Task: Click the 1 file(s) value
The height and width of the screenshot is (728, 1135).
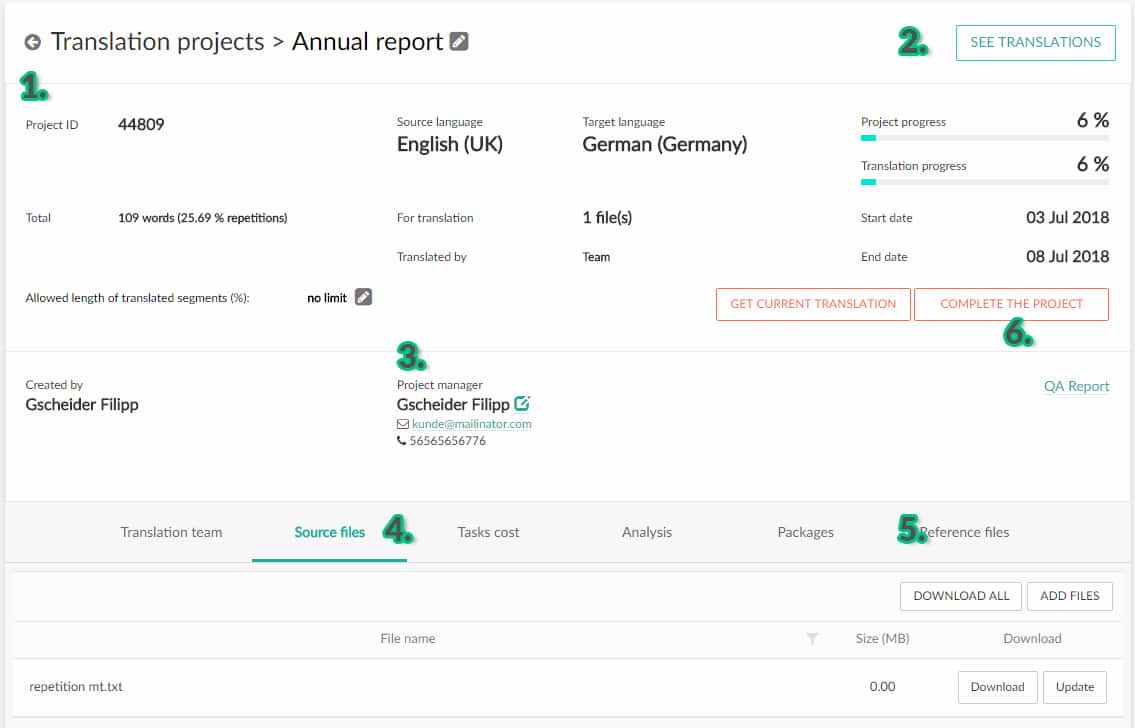Action: pyautogui.click(x=607, y=218)
